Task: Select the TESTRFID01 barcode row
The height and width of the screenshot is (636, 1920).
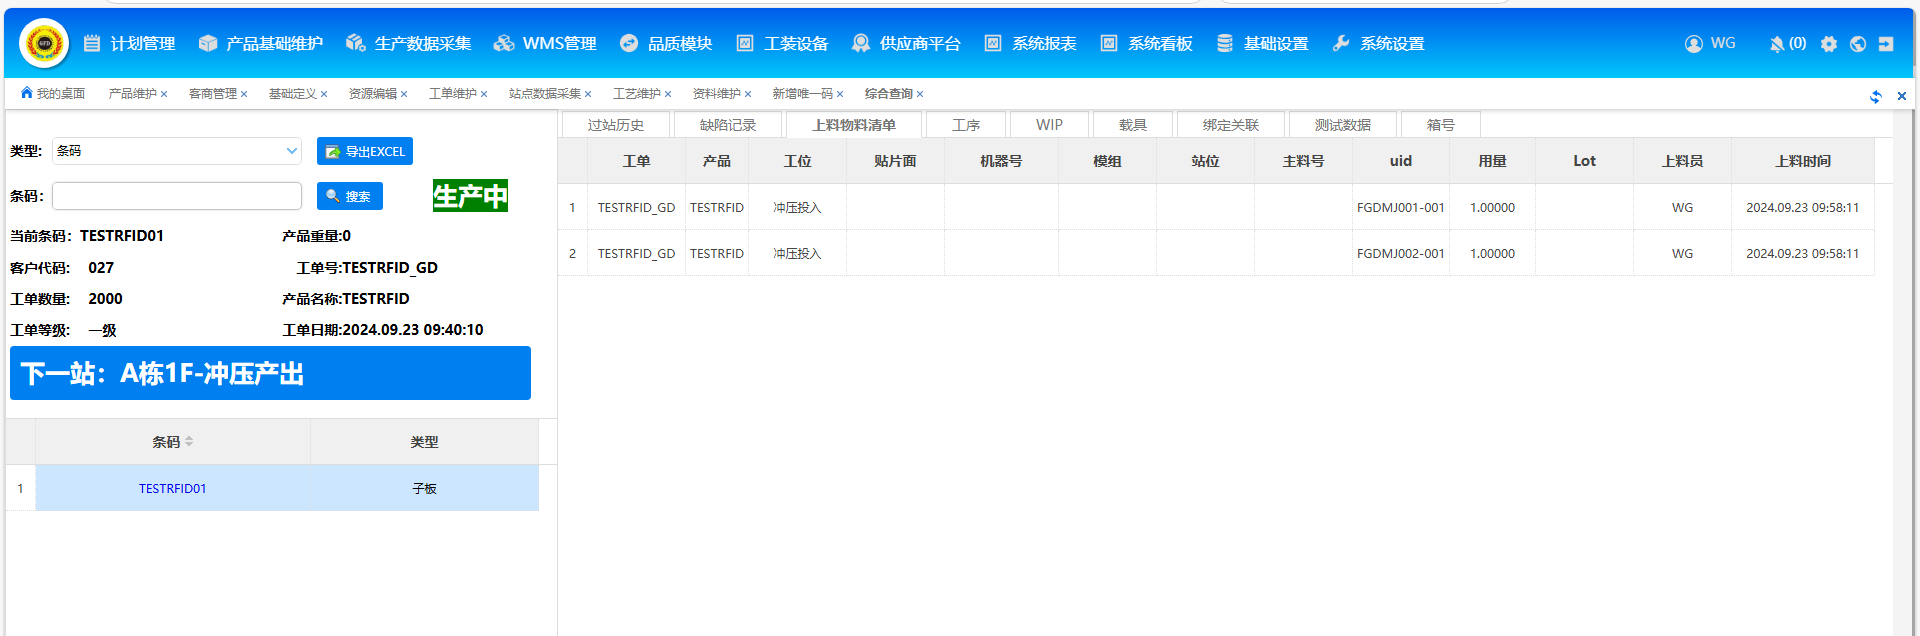Action: (172, 489)
